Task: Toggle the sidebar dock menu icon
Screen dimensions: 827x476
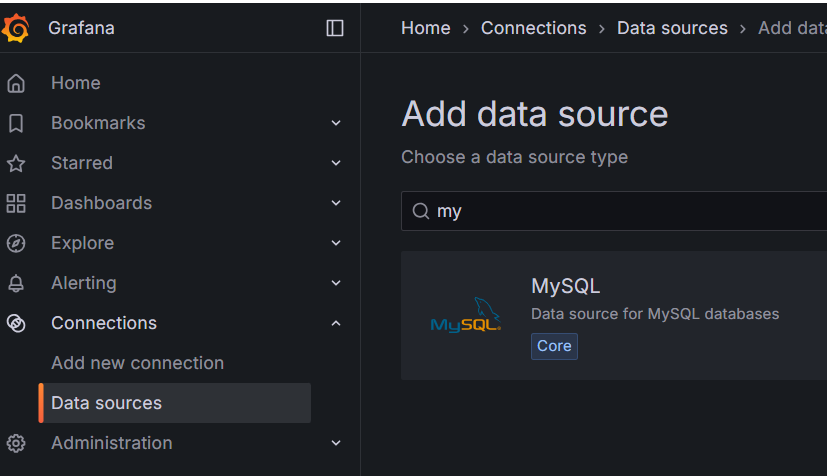Action: click(x=335, y=28)
